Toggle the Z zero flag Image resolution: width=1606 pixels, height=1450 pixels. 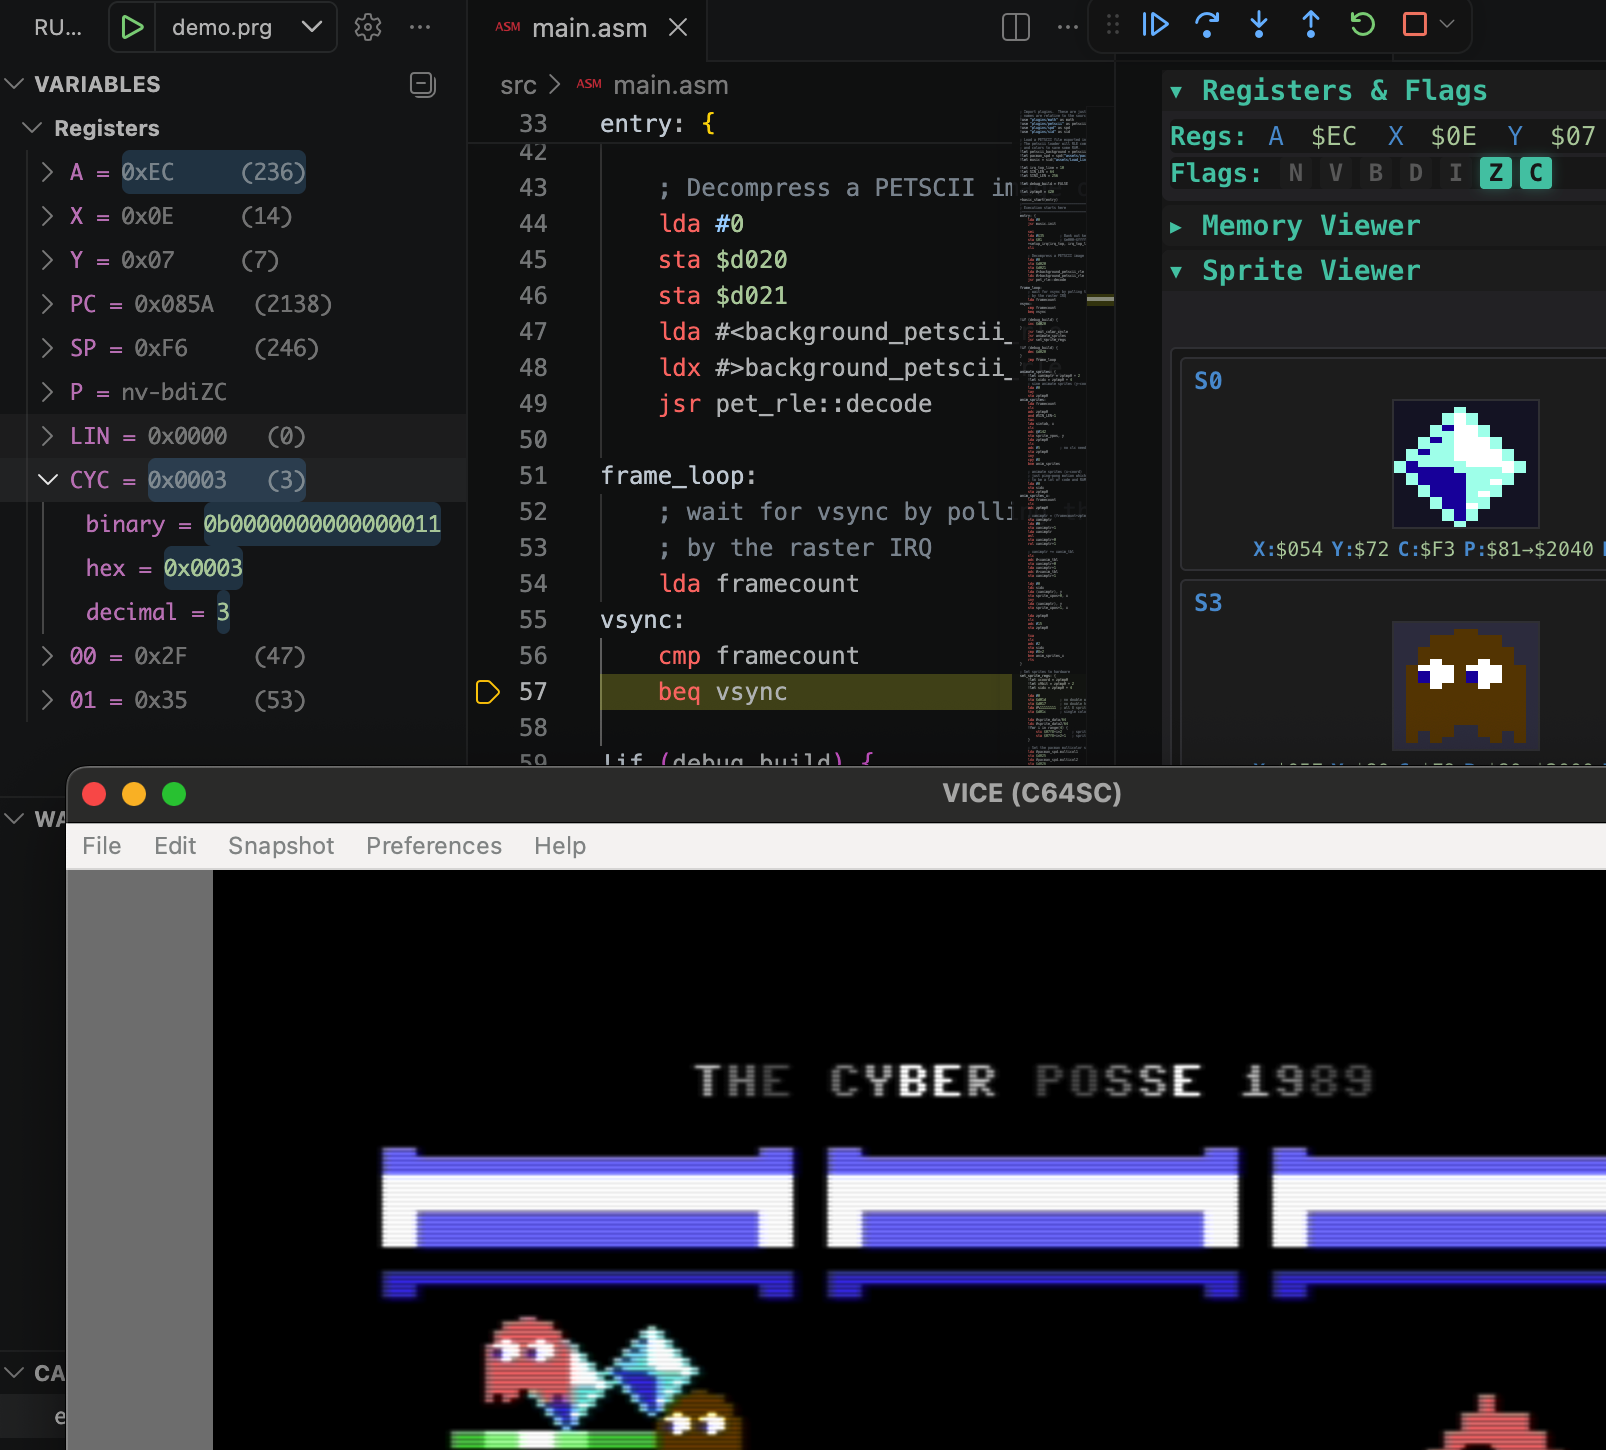coord(1496,173)
